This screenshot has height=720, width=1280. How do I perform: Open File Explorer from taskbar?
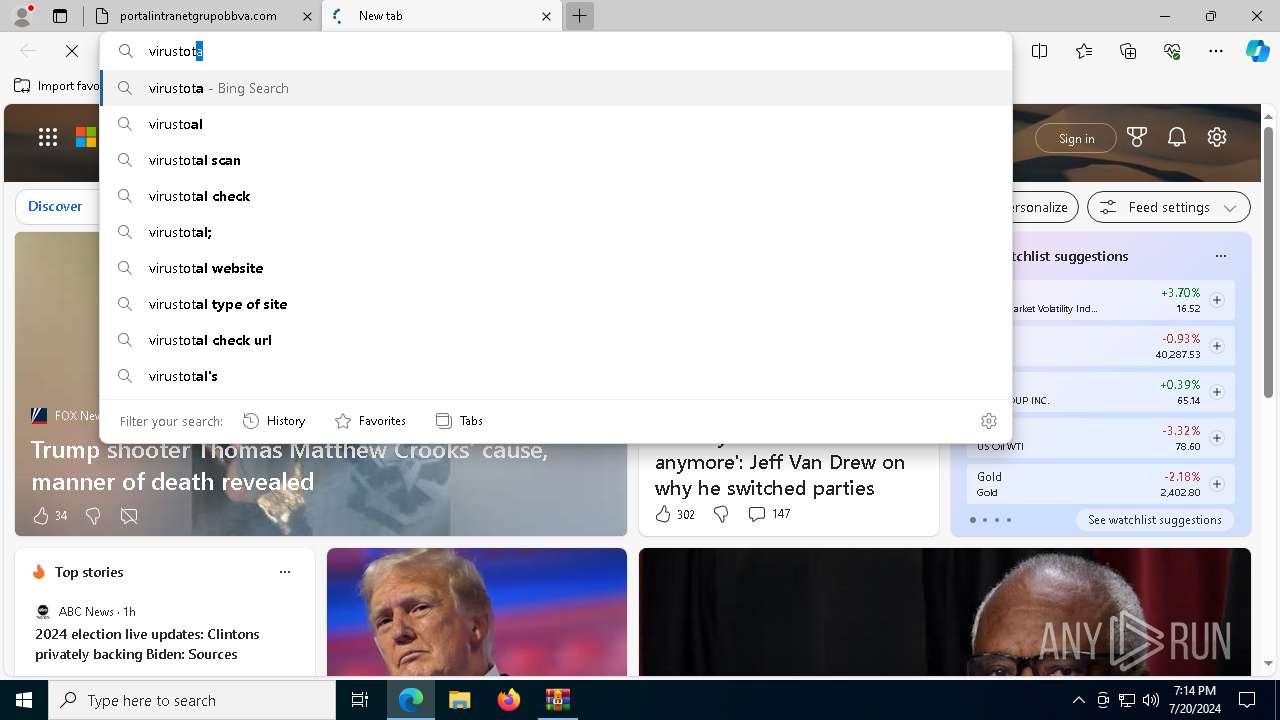459,700
